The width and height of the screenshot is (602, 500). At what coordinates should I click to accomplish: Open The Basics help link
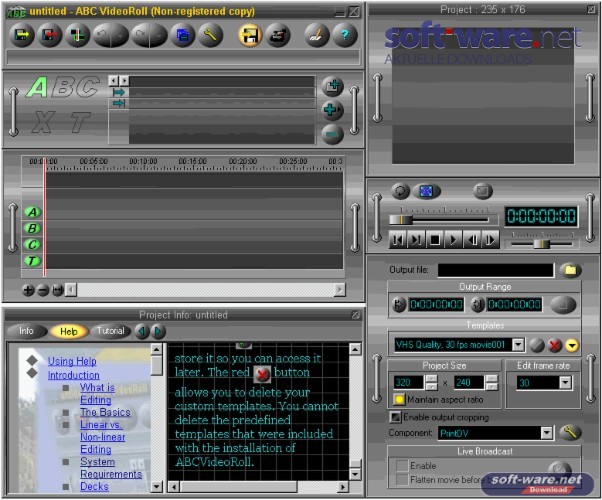(105, 412)
